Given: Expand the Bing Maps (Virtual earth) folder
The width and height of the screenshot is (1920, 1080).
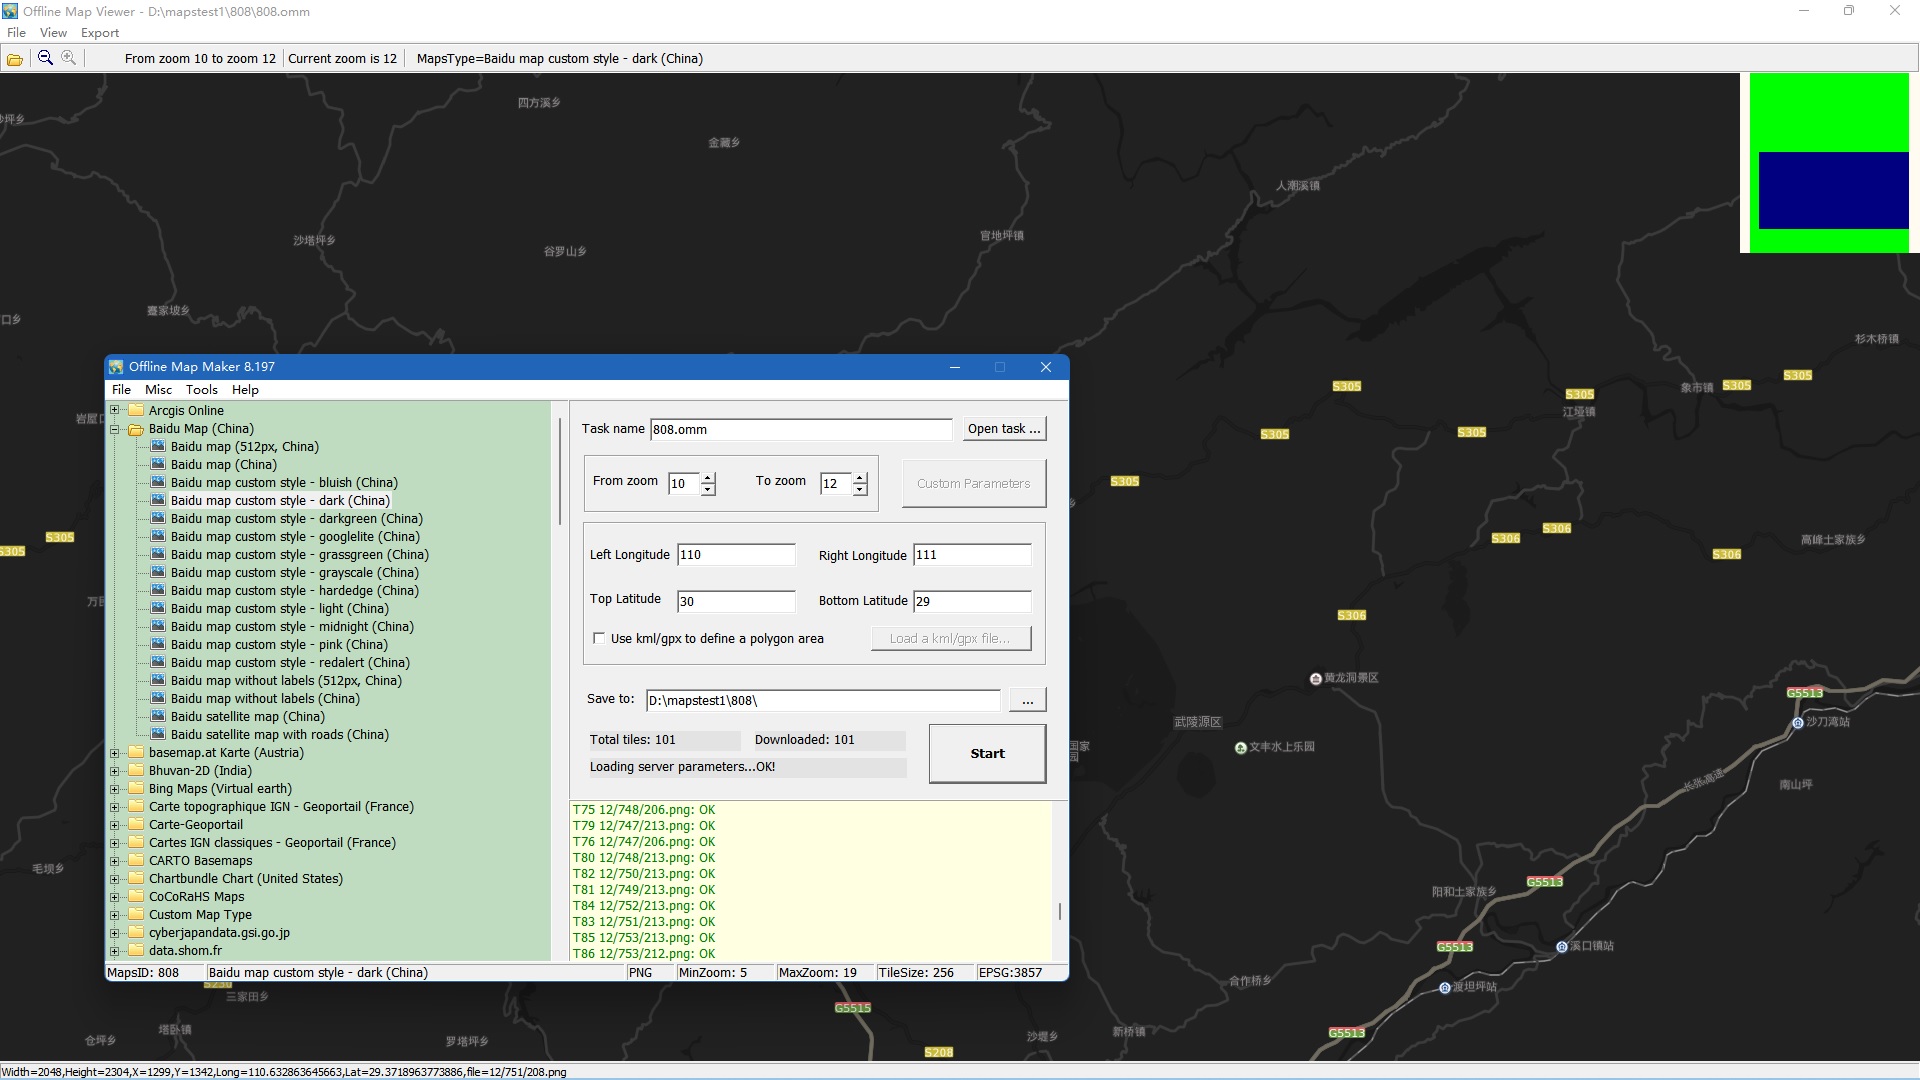Looking at the screenshot, I should (115, 789).
